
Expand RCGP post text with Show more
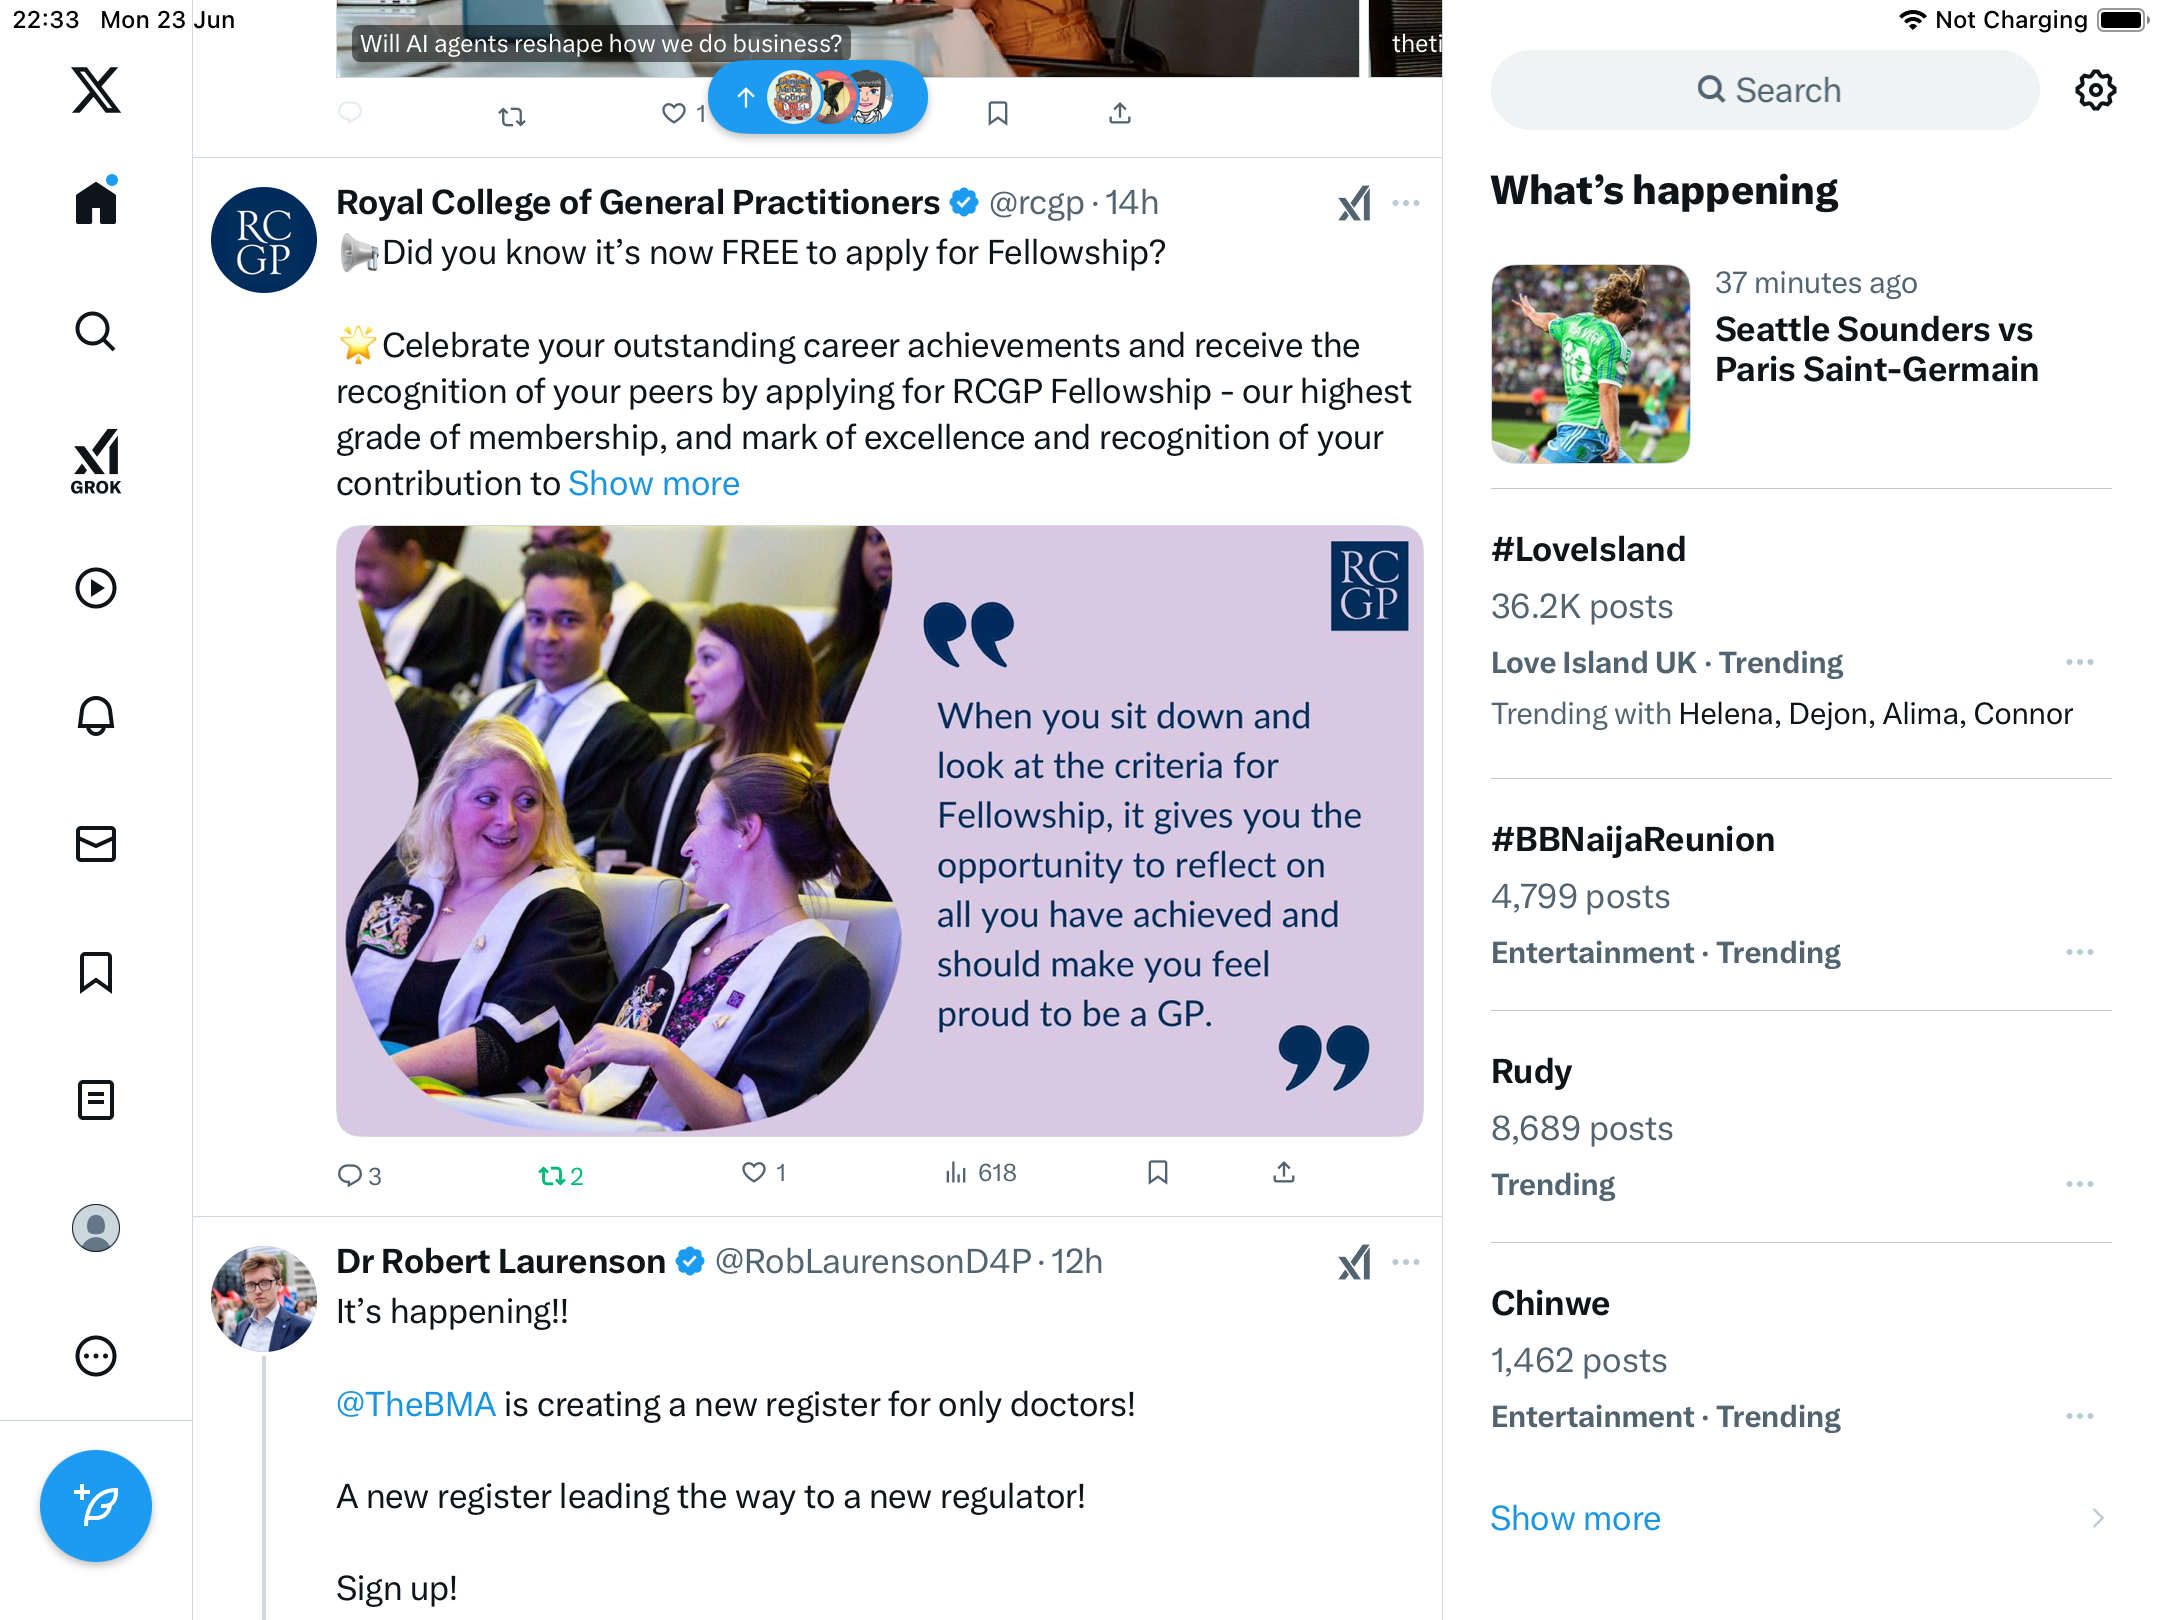tap(654, 483)
